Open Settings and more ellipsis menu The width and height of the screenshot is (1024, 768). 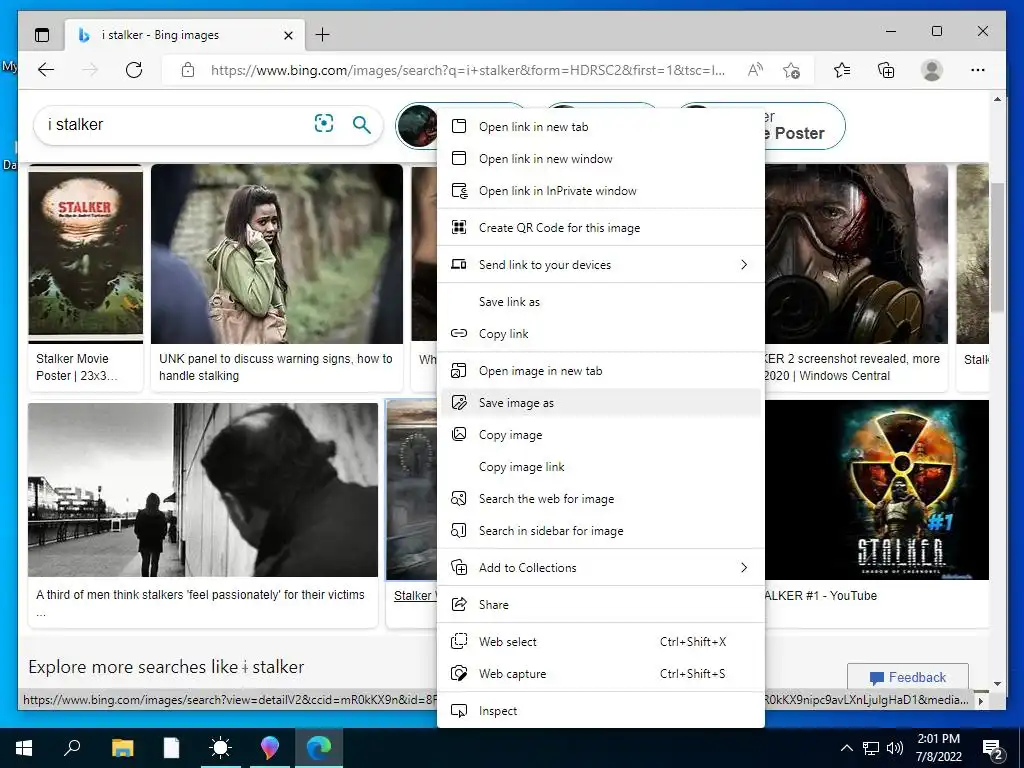pos(978,70)
